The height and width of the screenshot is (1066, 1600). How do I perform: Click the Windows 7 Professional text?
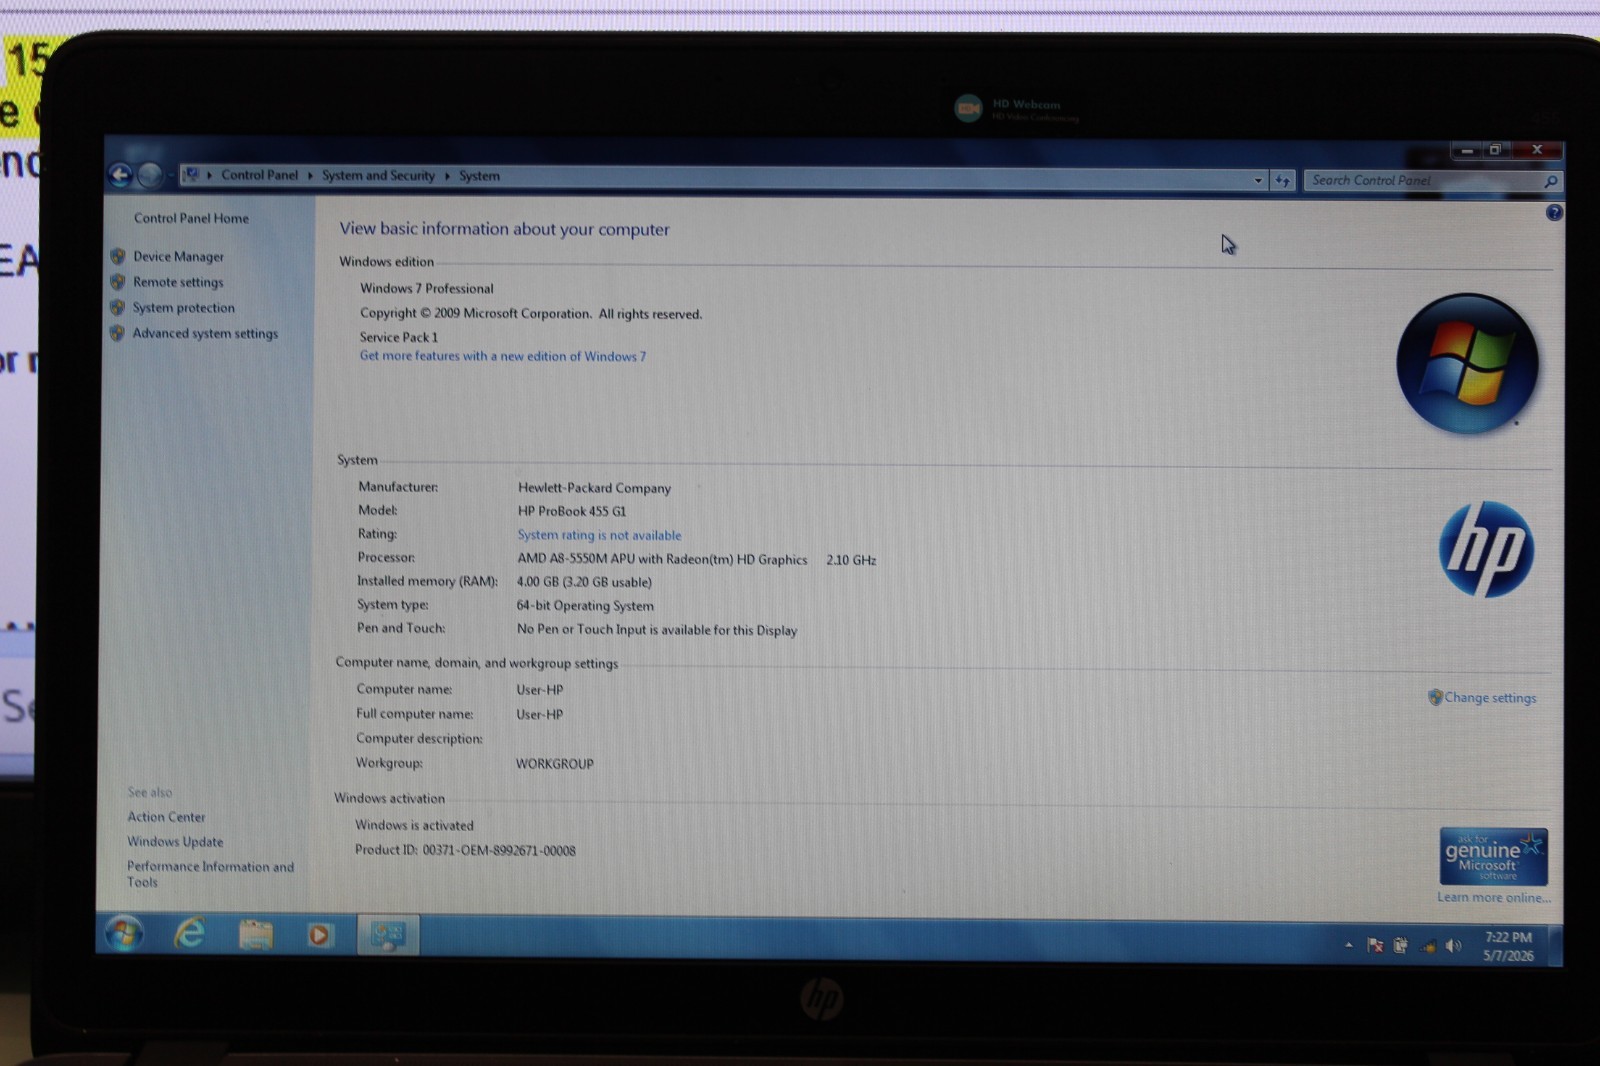pyautogui.click(x=427, y=288)
